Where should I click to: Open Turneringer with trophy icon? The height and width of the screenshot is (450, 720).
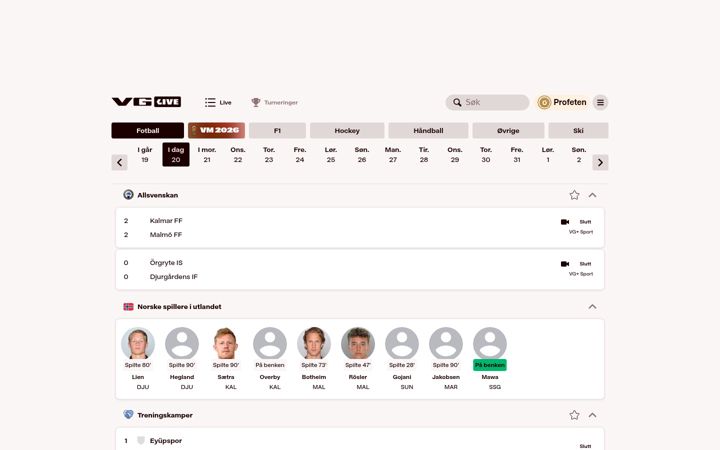click(275, 102)
